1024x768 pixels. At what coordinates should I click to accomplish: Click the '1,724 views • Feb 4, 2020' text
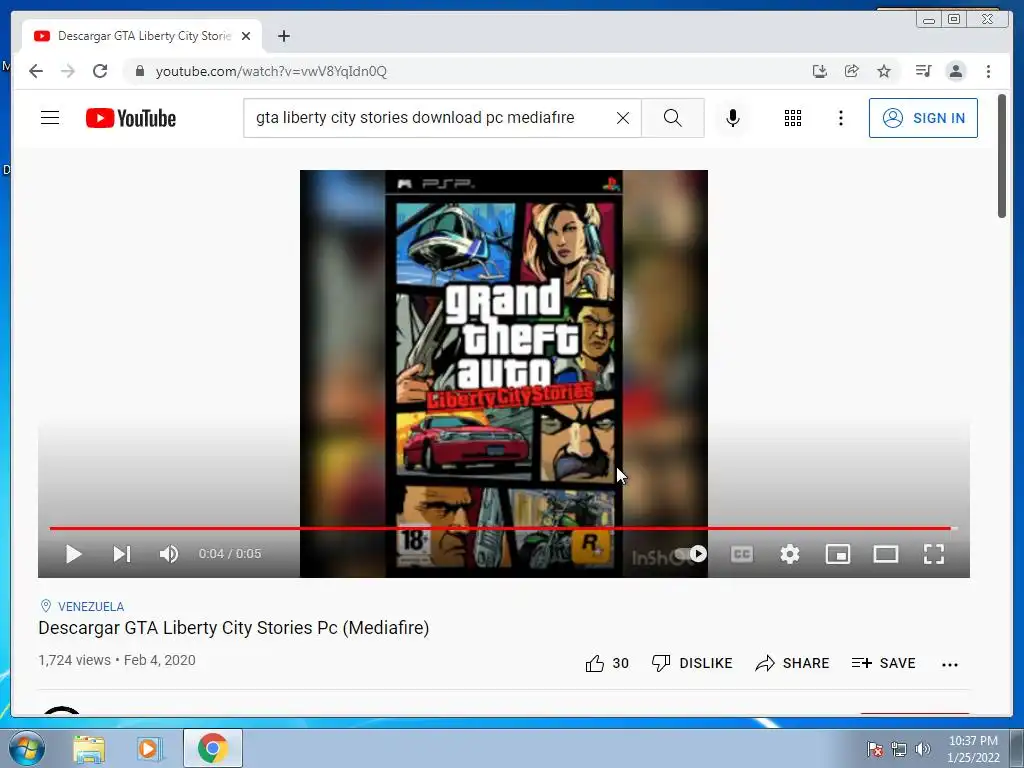(x=117, y=660)
